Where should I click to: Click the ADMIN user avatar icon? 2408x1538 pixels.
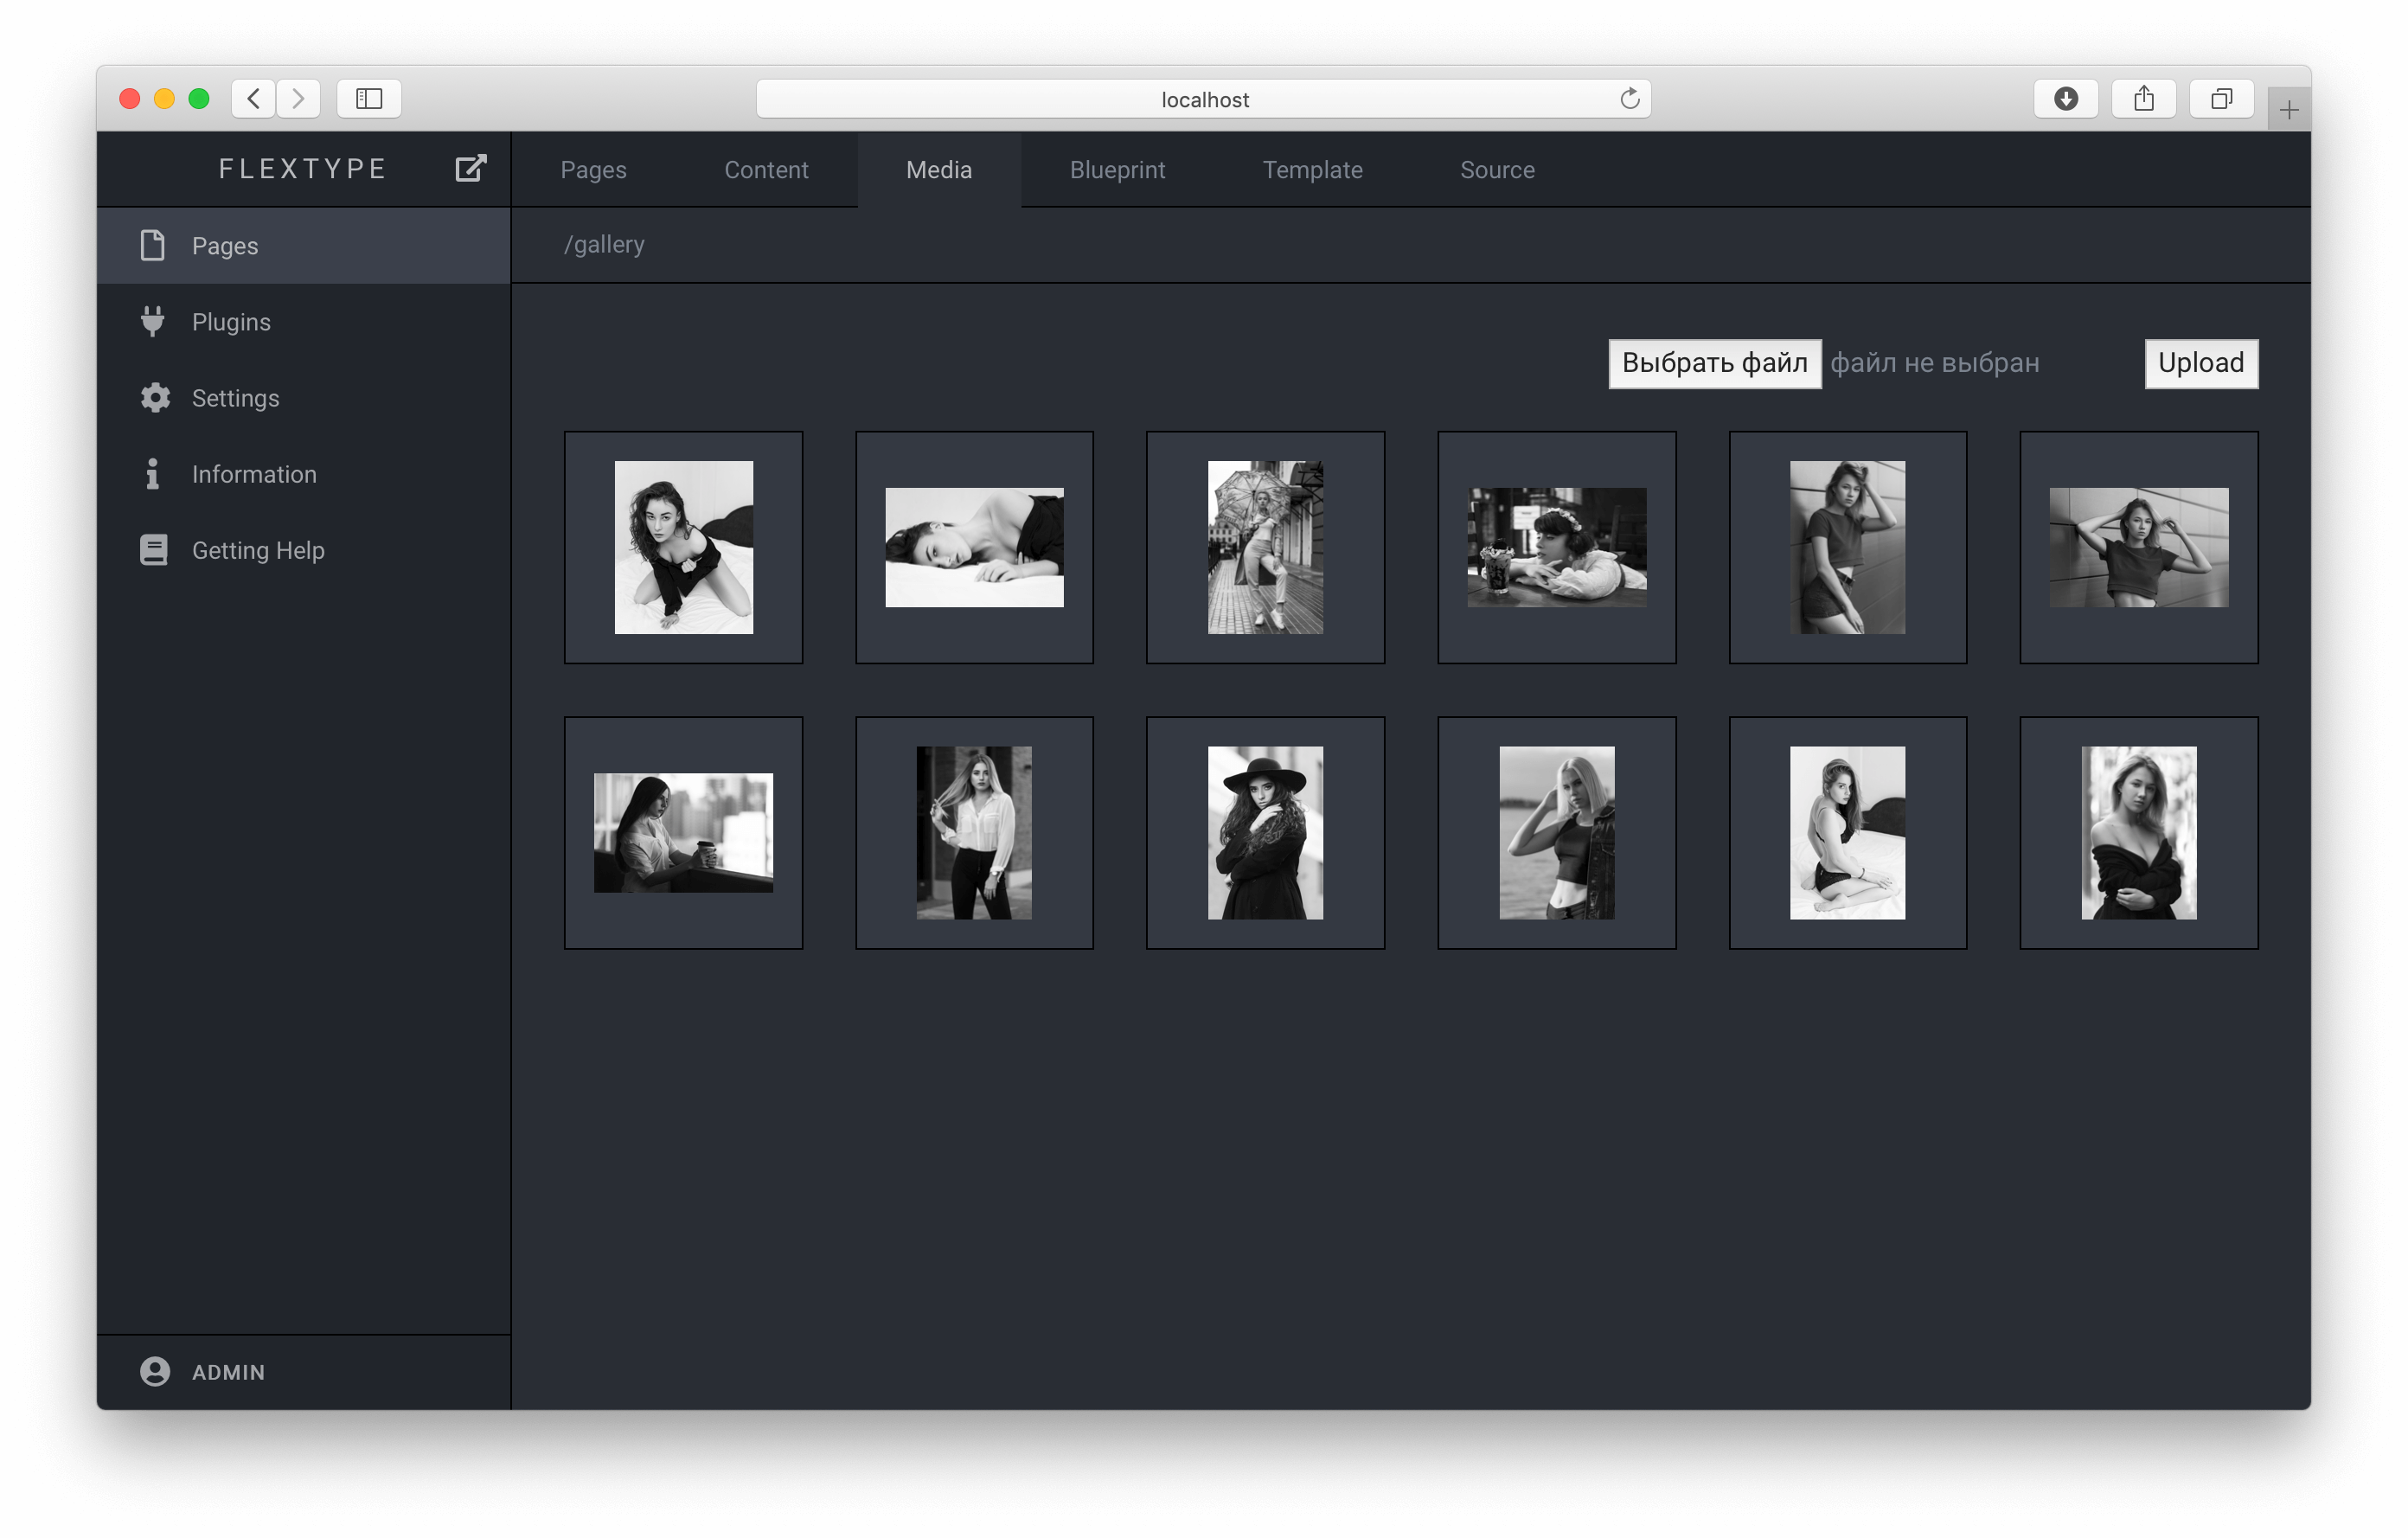[x=155, y=1371]
